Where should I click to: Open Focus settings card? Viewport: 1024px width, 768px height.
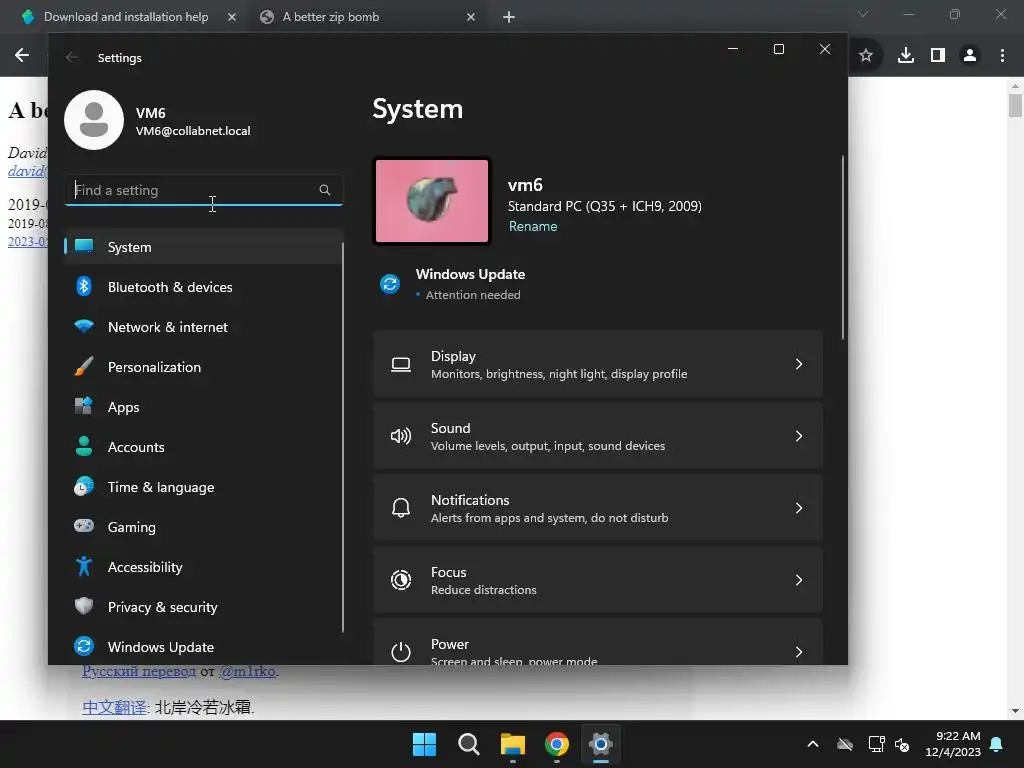coord(598,580)
